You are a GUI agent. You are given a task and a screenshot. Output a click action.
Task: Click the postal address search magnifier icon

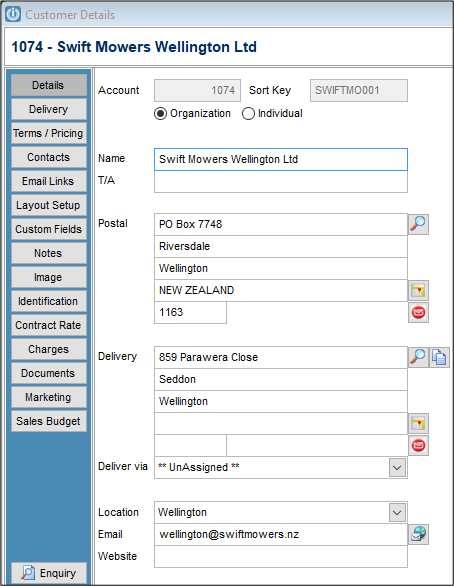point(418,224)
